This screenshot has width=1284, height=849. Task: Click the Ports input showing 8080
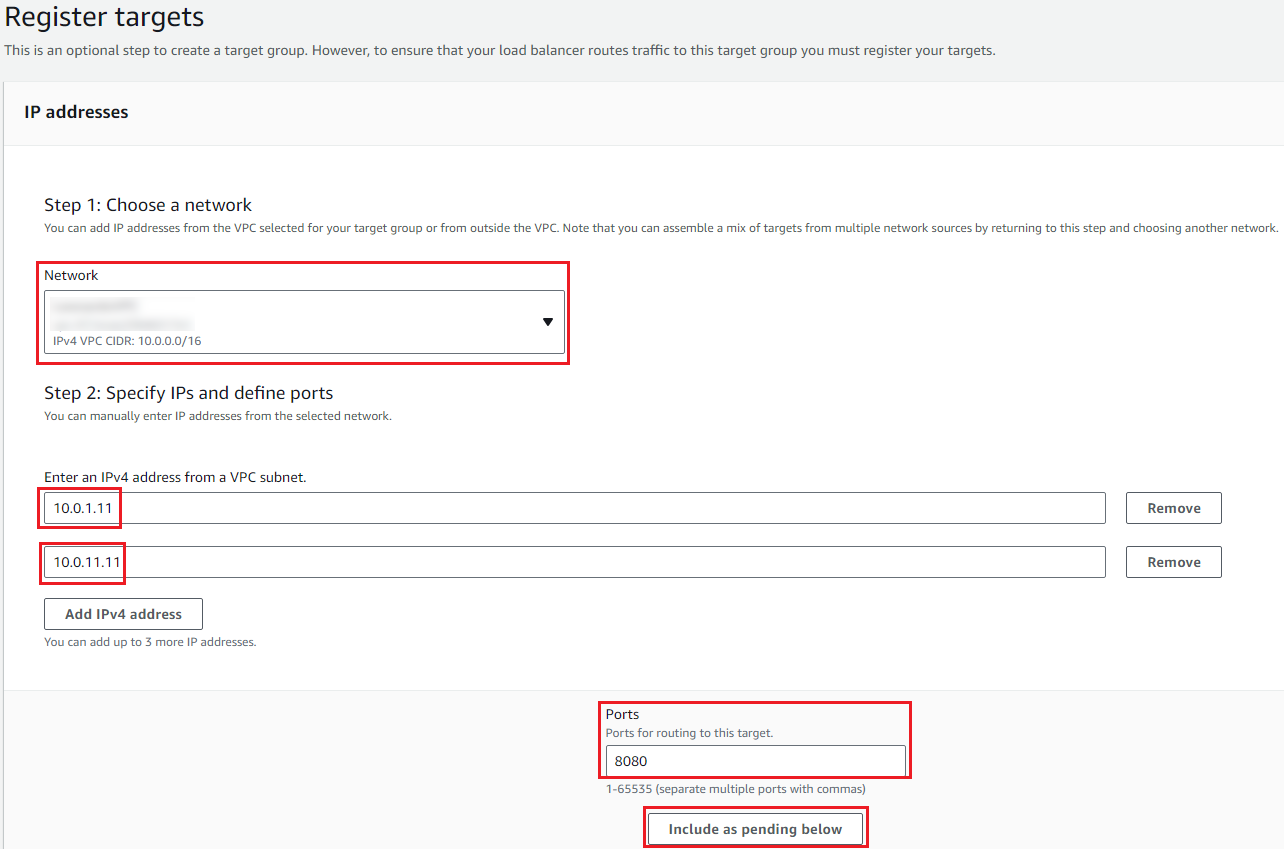click(x=755, y=762)
